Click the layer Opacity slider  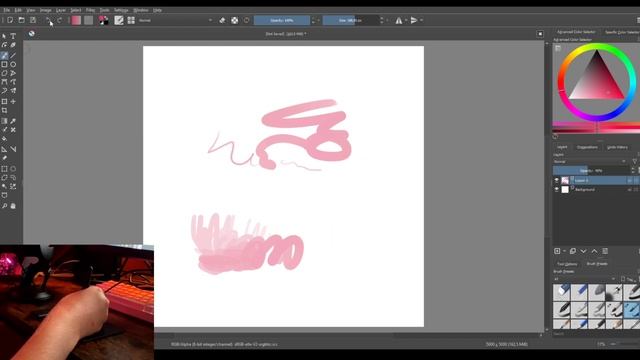(x=592, y=171)
